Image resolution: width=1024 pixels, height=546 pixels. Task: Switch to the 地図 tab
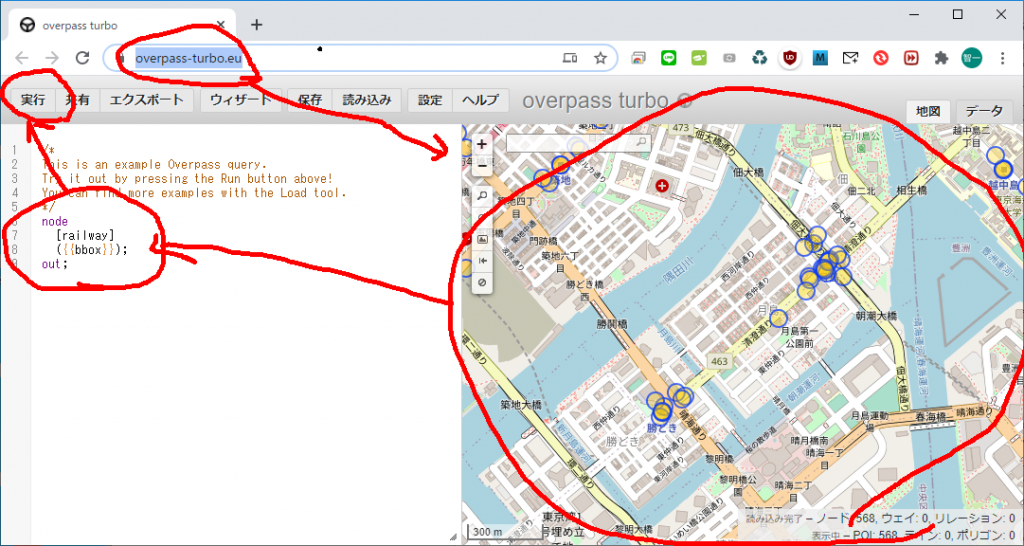pos(928,111)
